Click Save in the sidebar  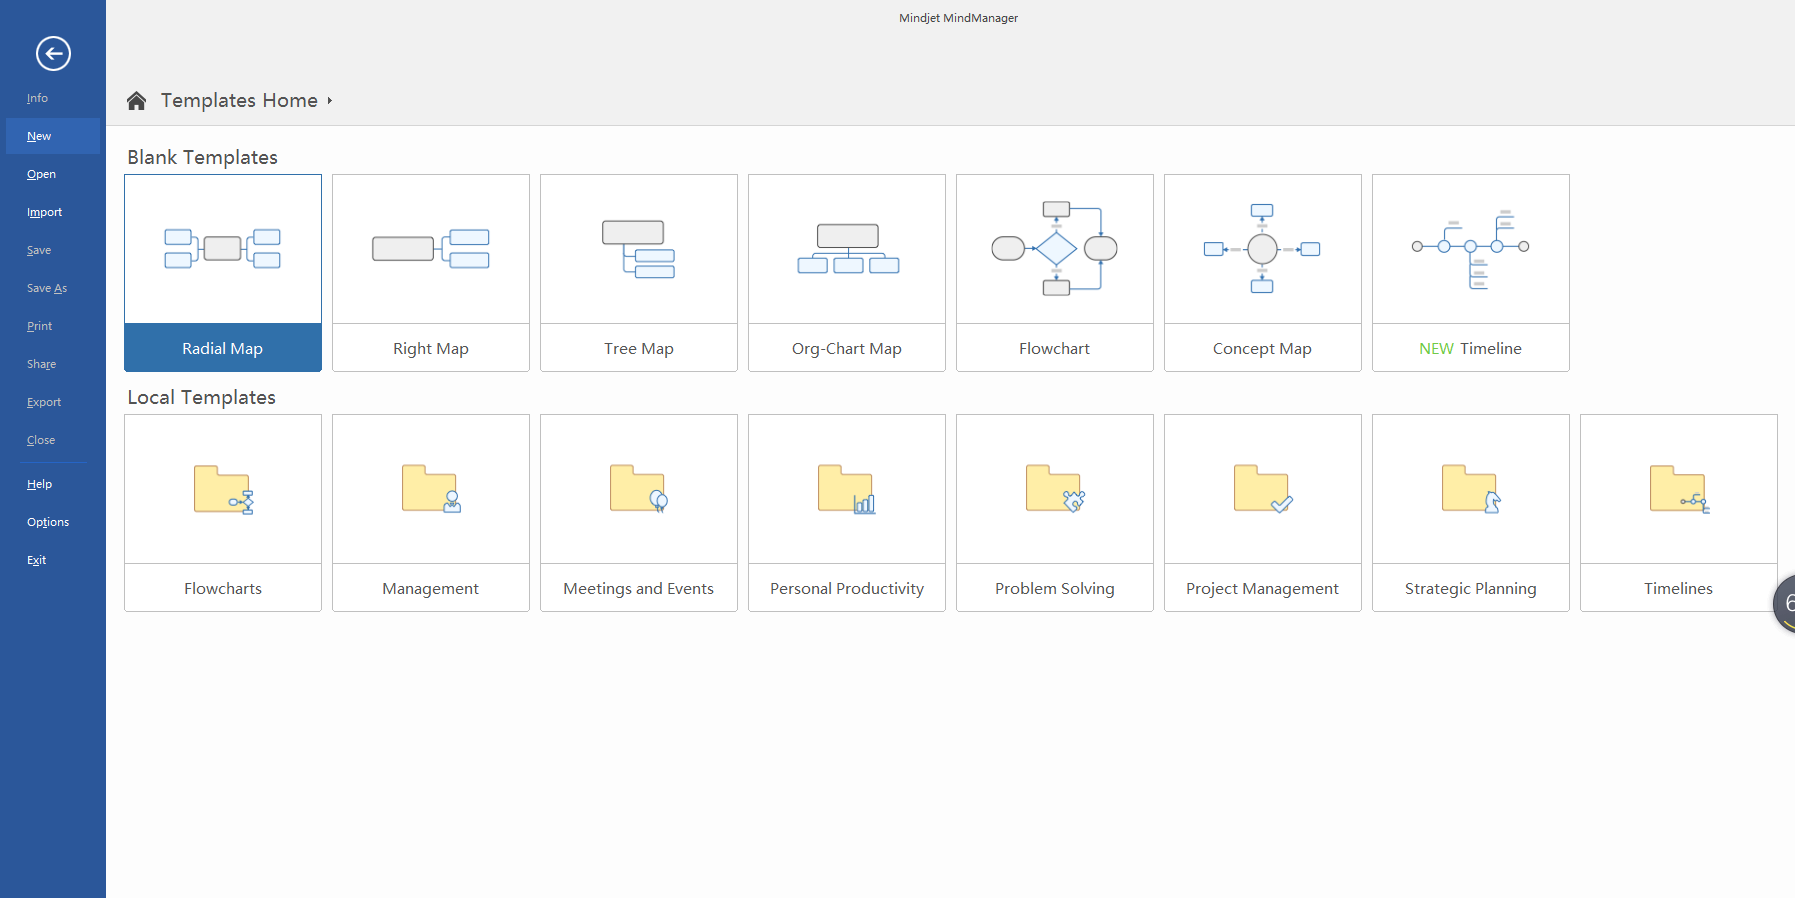[x=39, y=250]
